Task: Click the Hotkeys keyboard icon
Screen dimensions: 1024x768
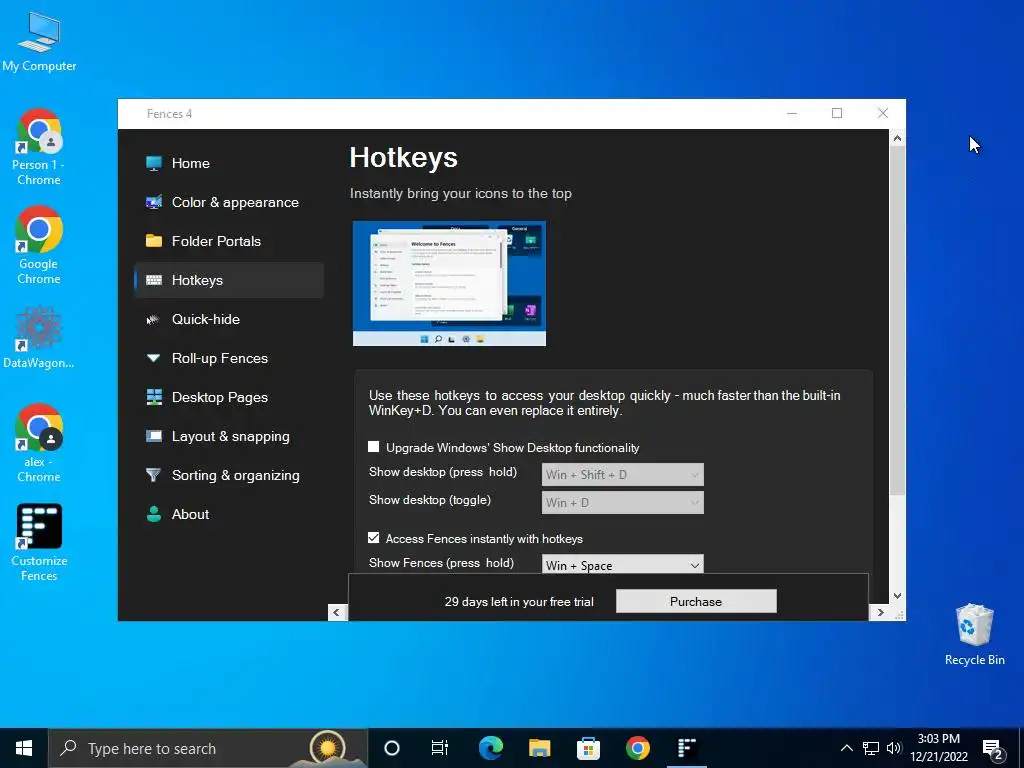Action: point(153,280)
